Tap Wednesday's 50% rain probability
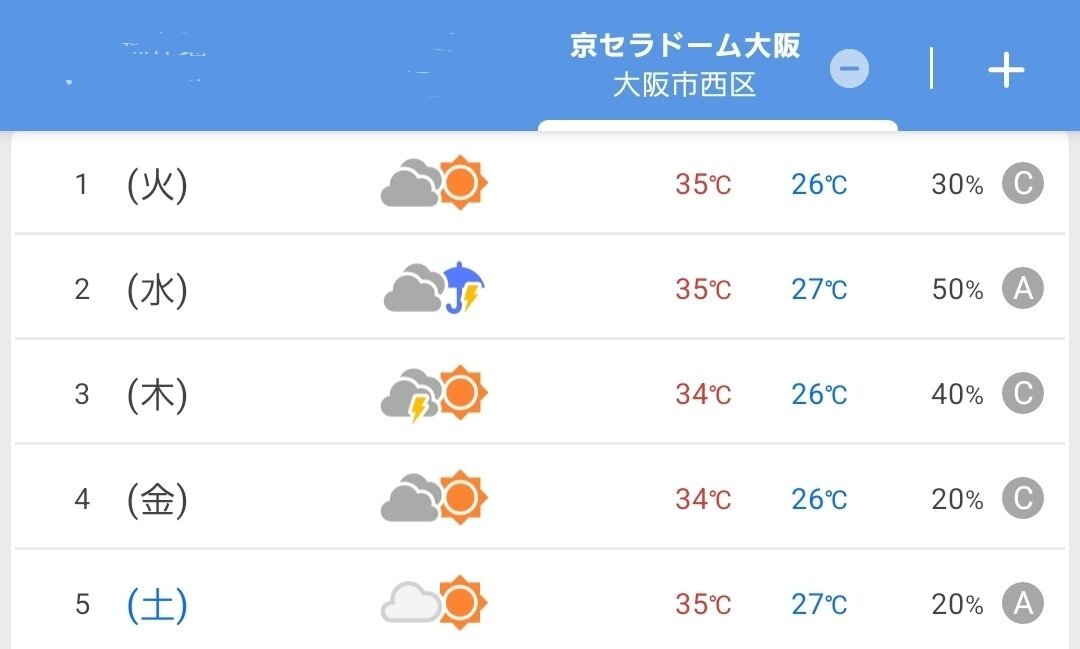The image size is (1080, 649). 957,289
